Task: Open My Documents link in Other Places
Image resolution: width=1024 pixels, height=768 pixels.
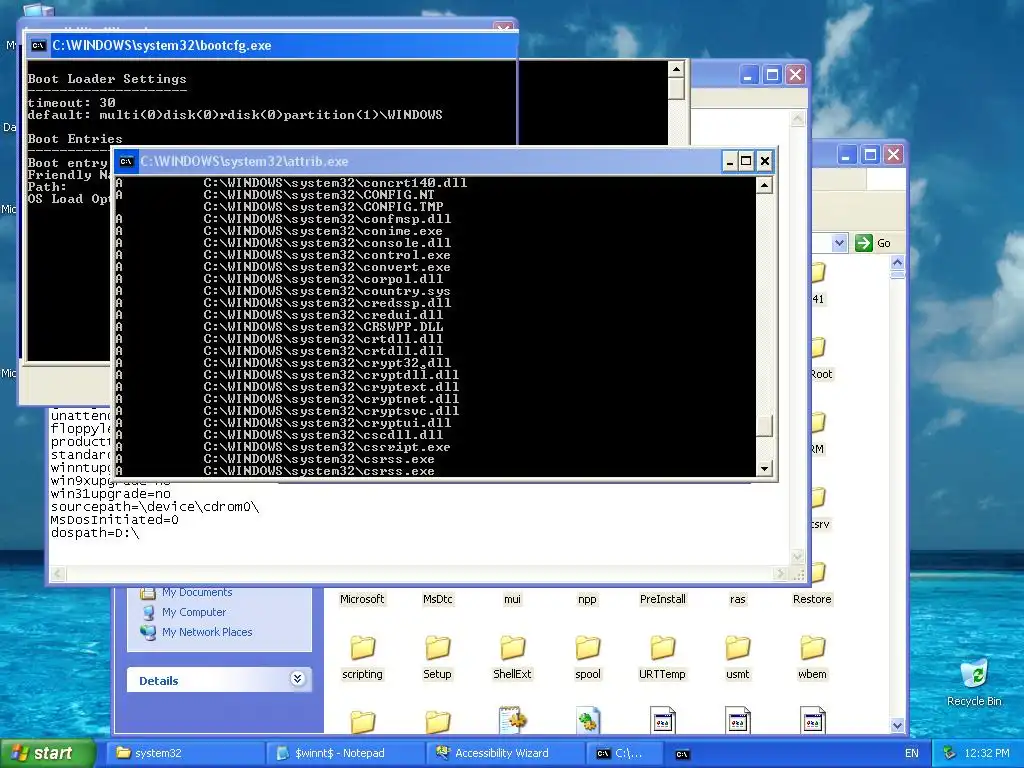Action: click(197, 592)
